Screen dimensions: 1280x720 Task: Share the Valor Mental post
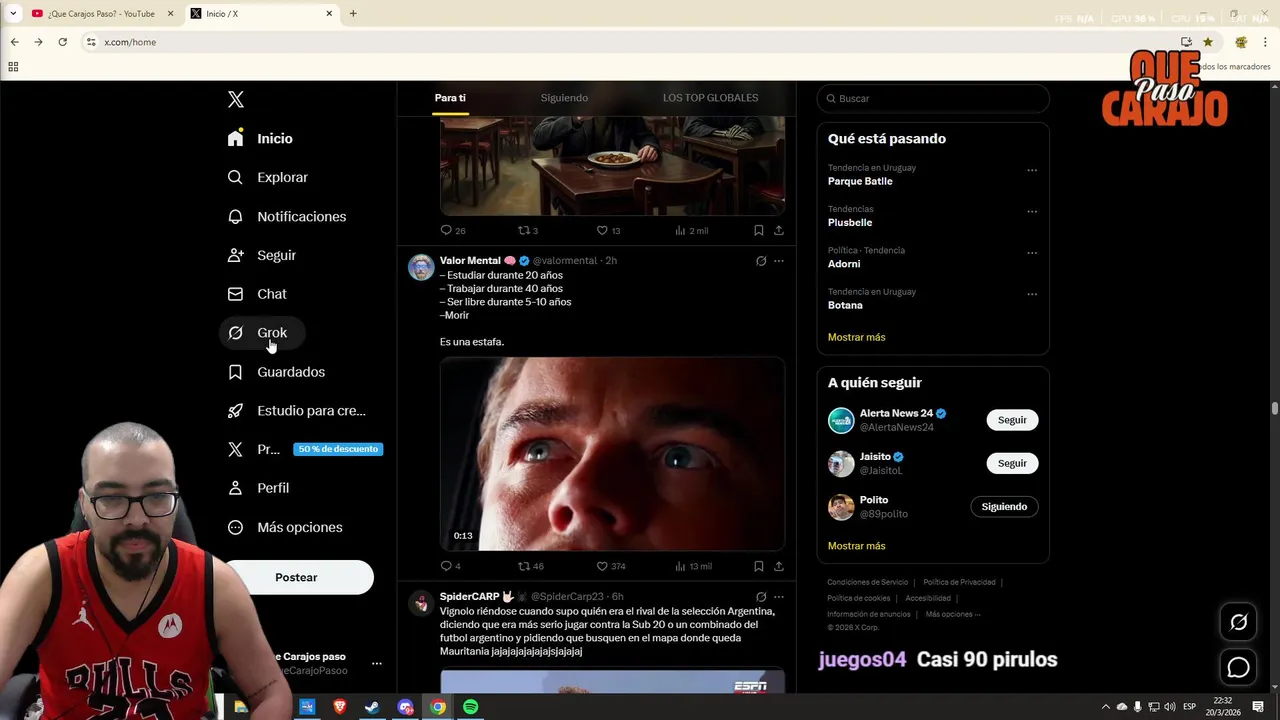pos(778,566)
